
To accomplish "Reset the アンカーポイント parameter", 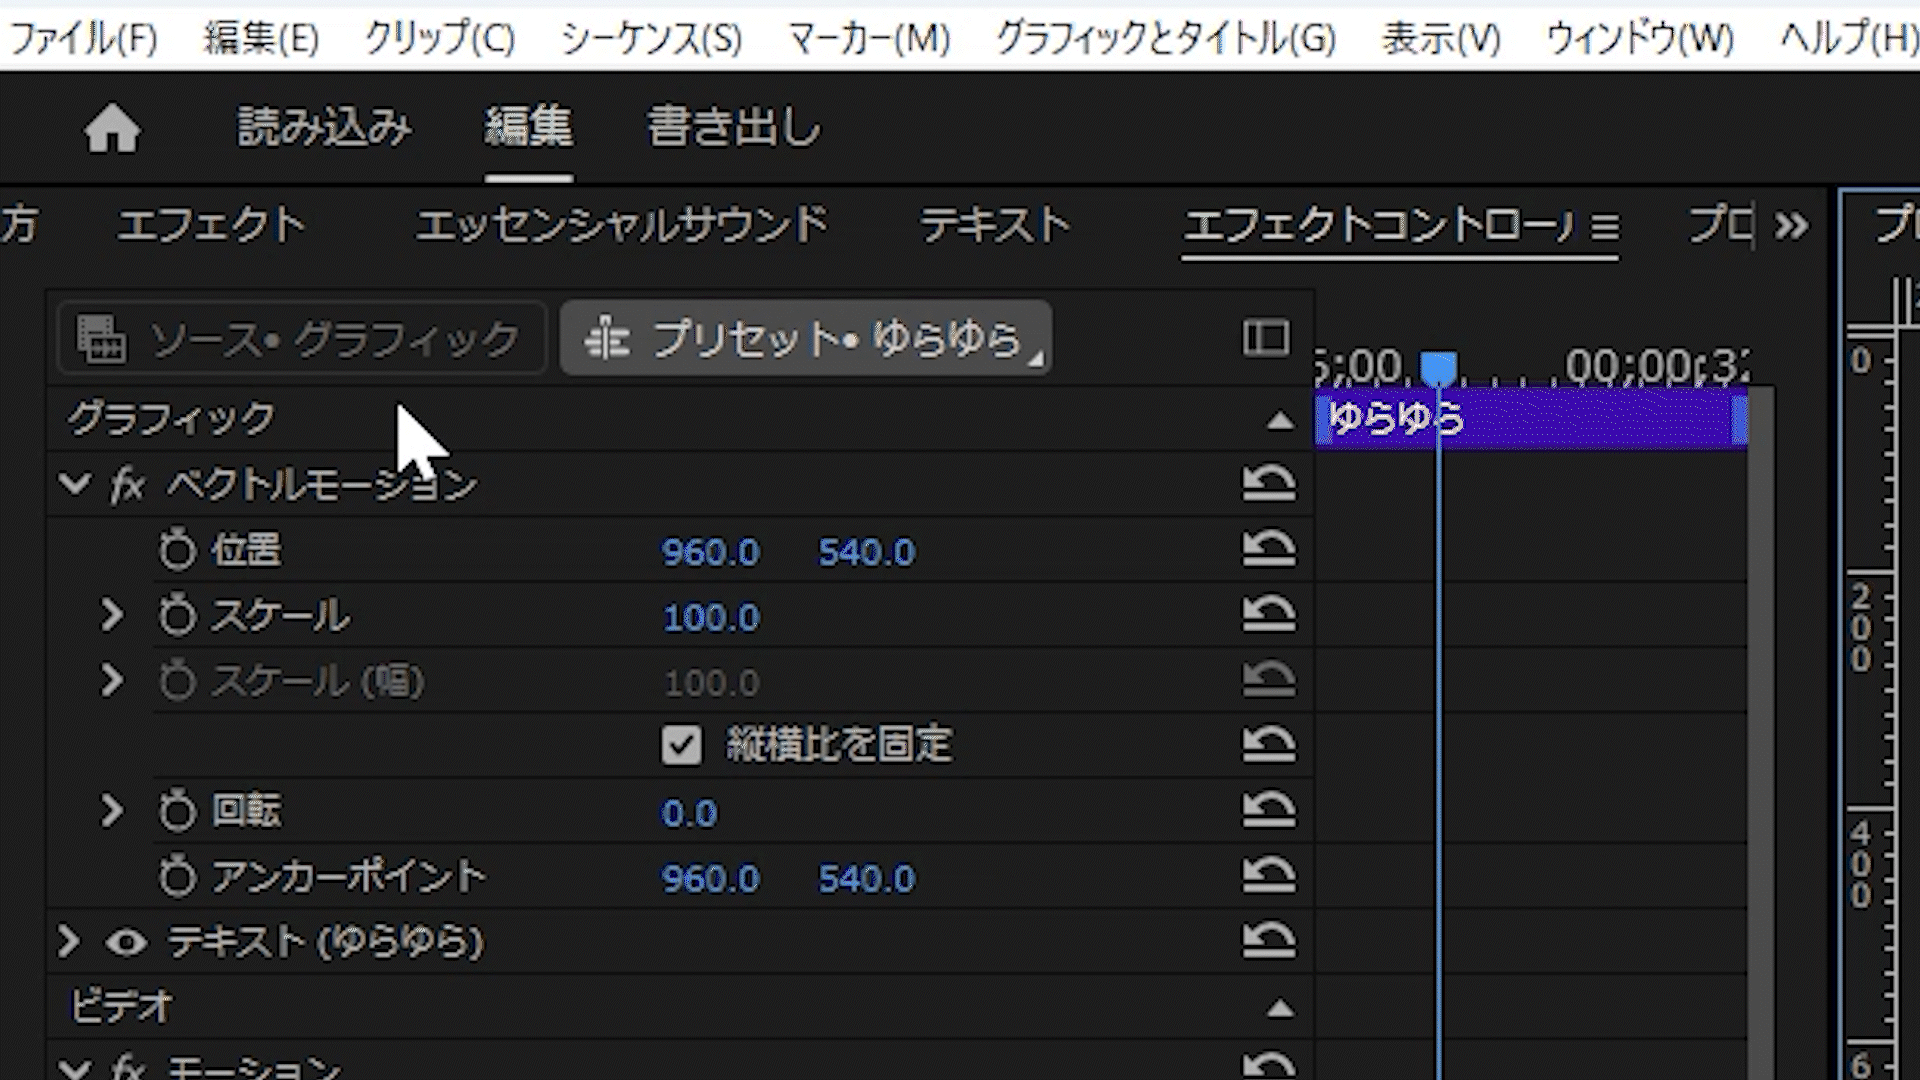I will tap(1269, 876).
